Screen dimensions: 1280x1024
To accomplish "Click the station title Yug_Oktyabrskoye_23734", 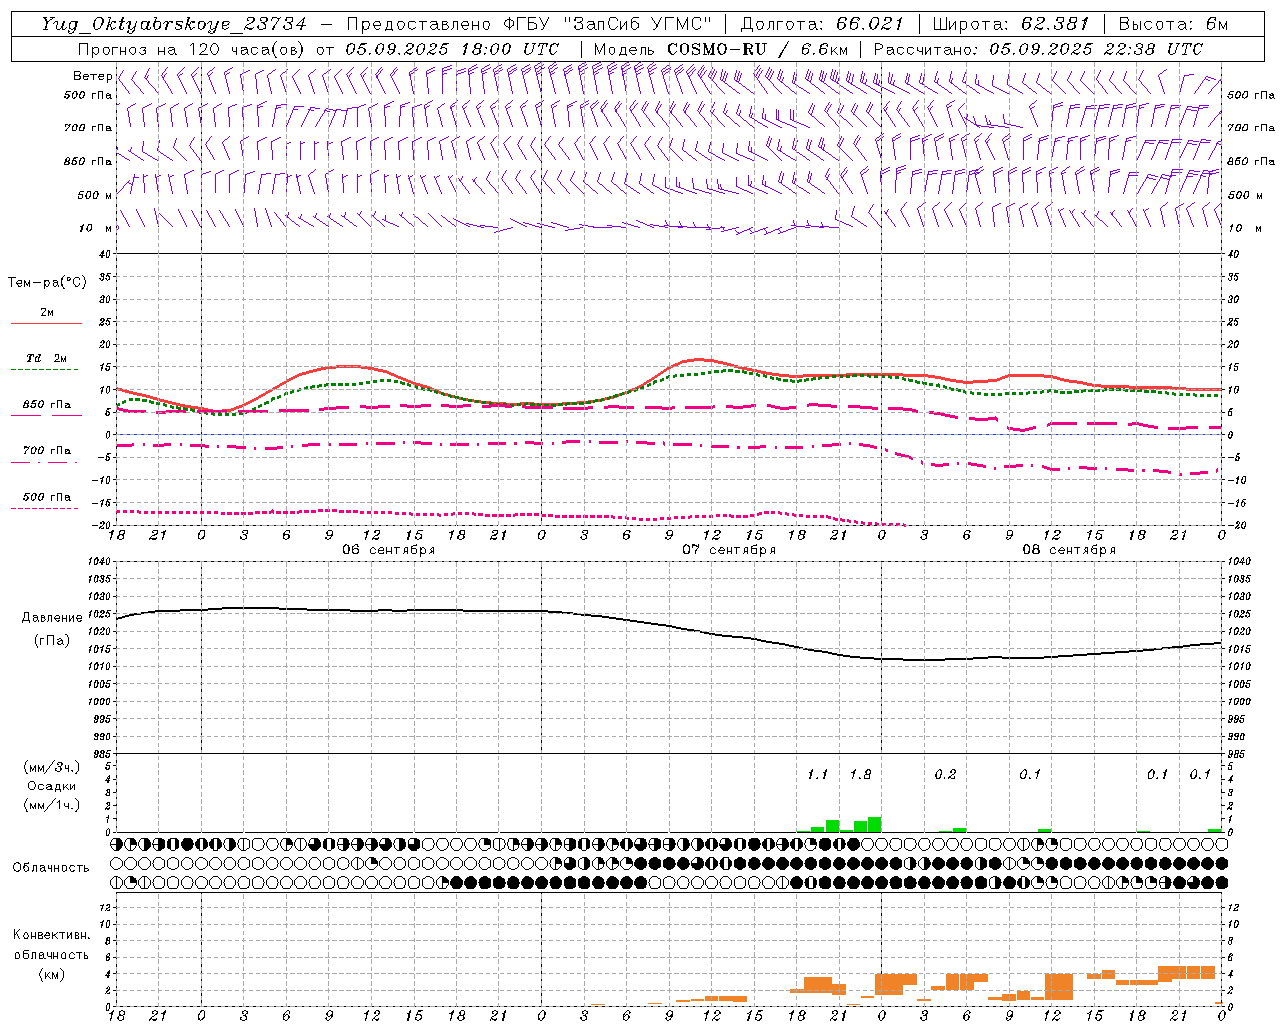I will [174, 24].
